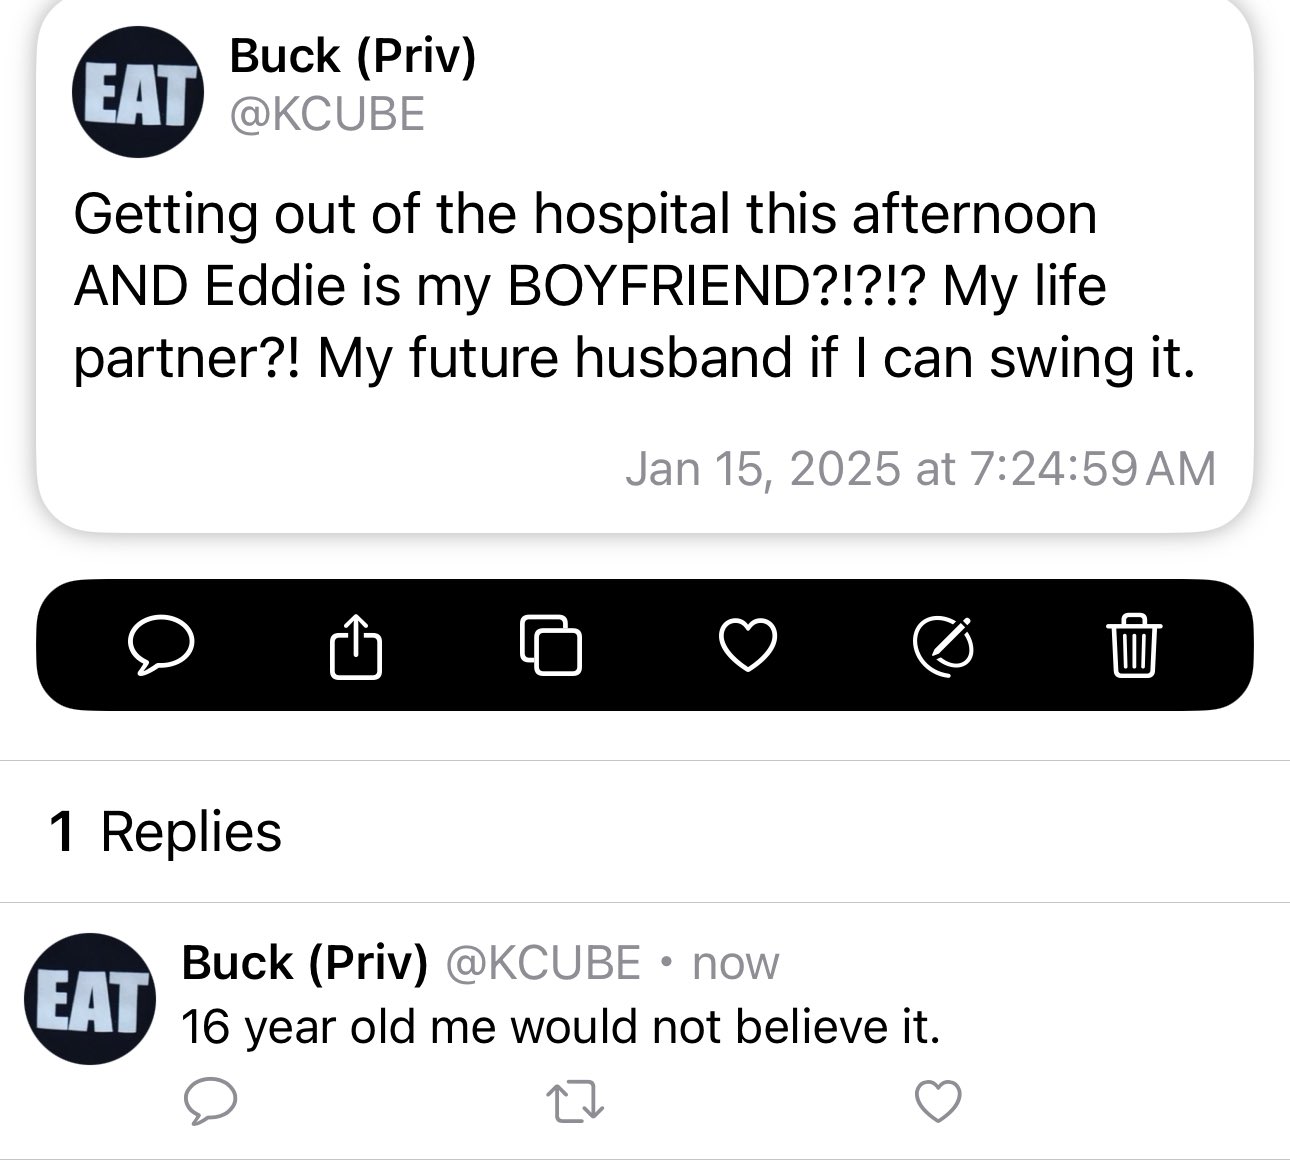Like the reply with its heart icon

pyautogui.click(x=938, y=1101)
